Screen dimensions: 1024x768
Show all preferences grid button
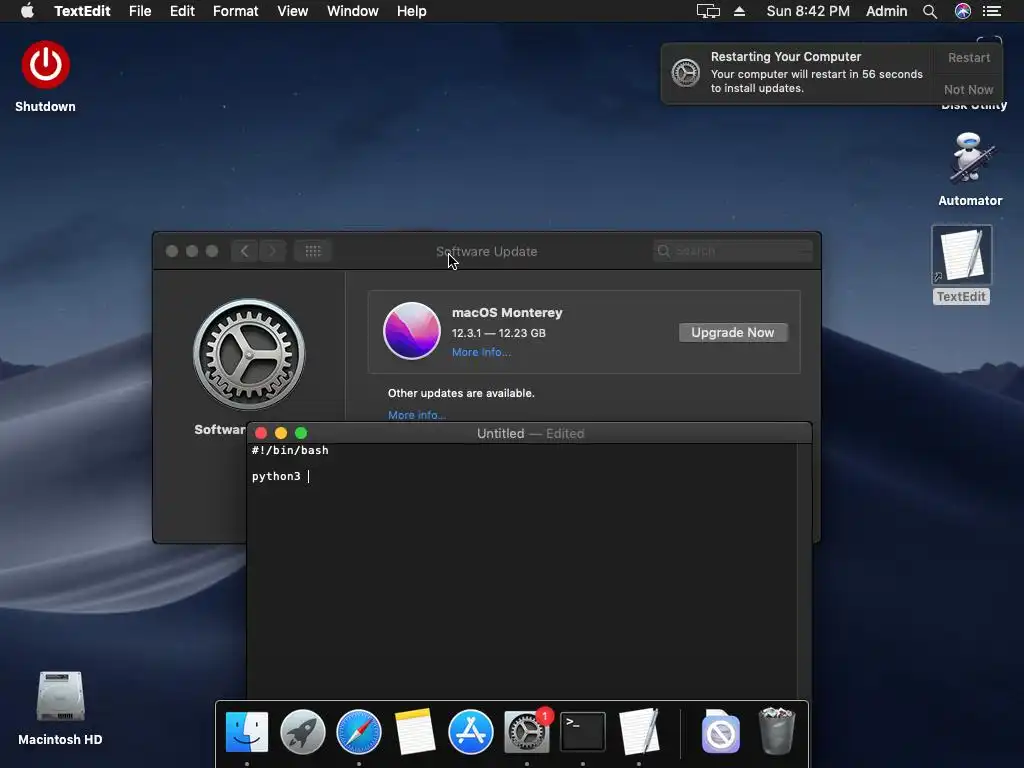pyautogui.click(x=313, y=251)
